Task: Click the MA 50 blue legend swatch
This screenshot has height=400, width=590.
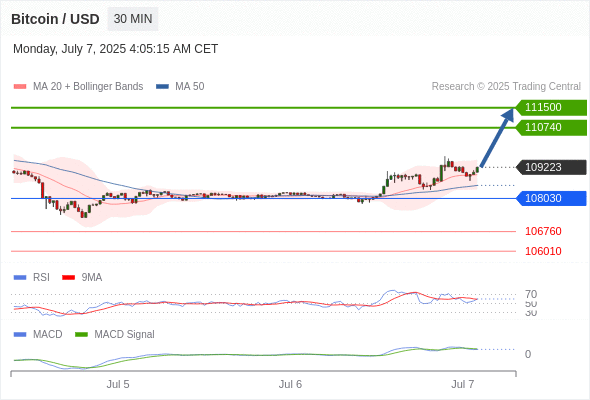Action: [162, 87]
